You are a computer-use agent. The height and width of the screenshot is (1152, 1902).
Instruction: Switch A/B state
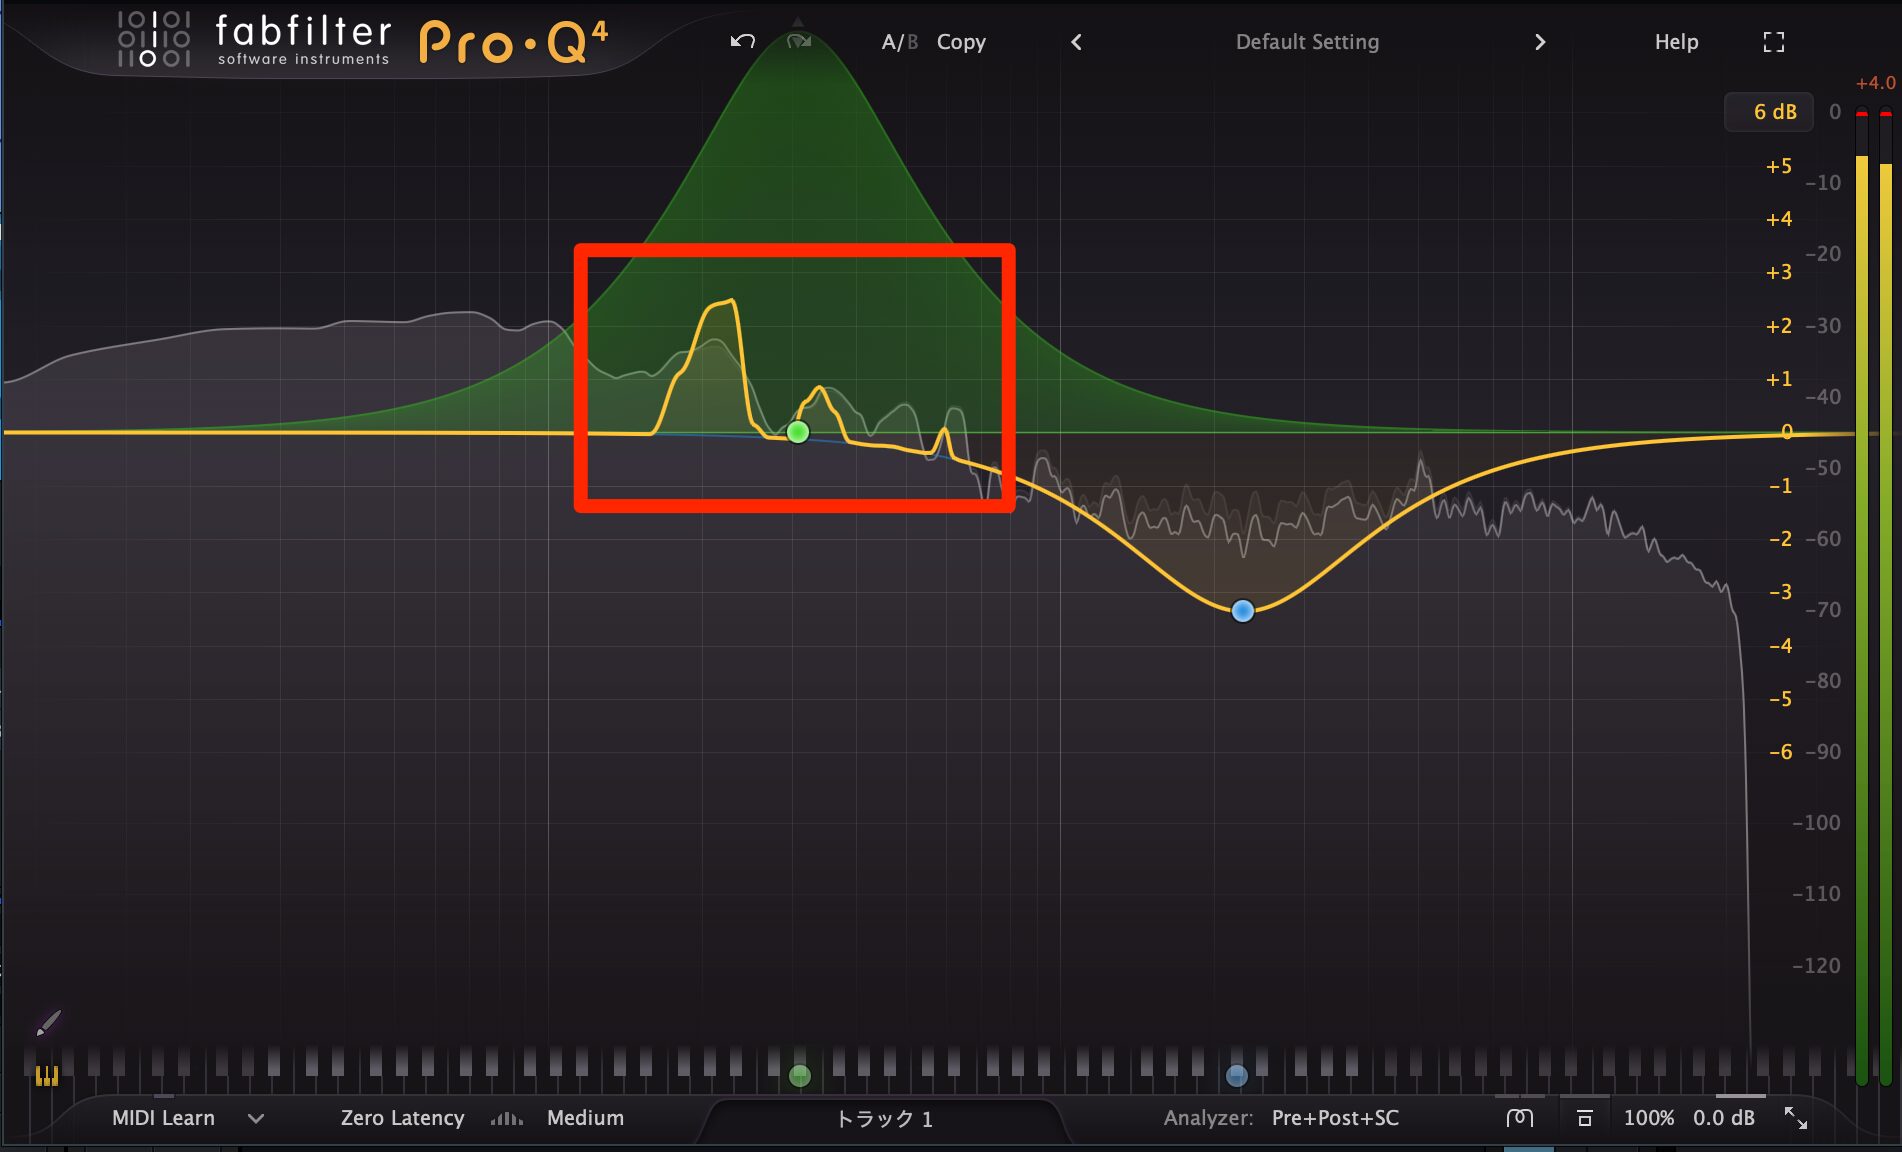[x=899, y=42]
